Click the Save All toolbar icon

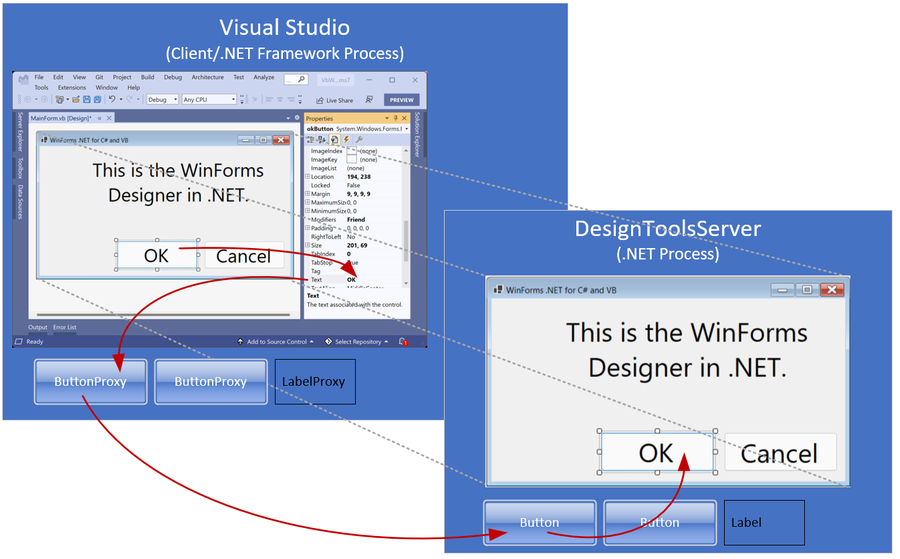(98, 99)
